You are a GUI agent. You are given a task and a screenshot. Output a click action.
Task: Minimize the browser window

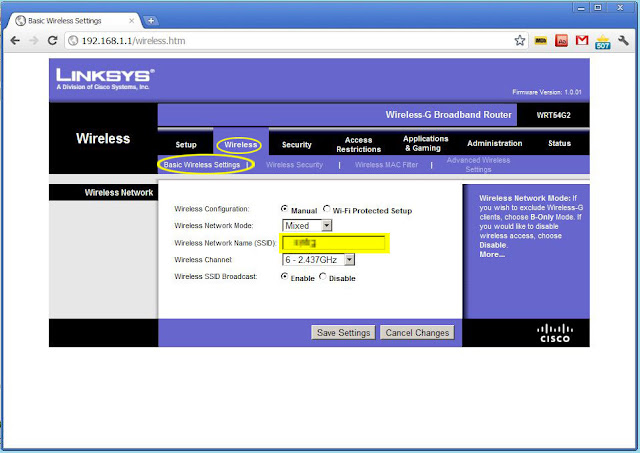[581, 8]
